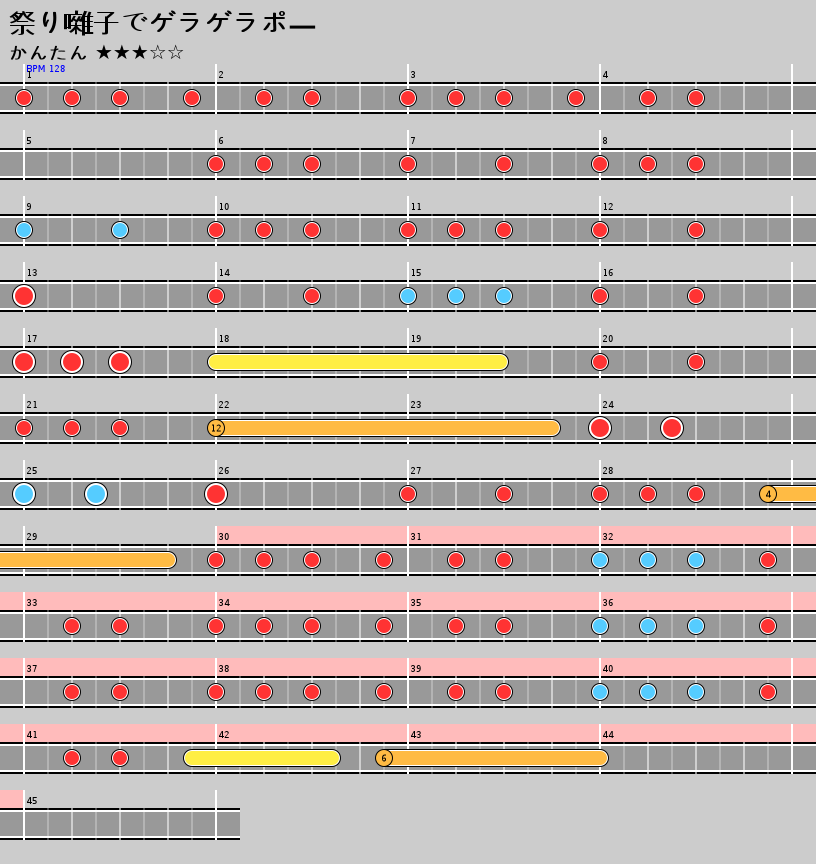Click the song title 祭り囃子でゲラゲラポー
Image resolution: width=816 pixels, height=864 pixels.
(162, 23)
